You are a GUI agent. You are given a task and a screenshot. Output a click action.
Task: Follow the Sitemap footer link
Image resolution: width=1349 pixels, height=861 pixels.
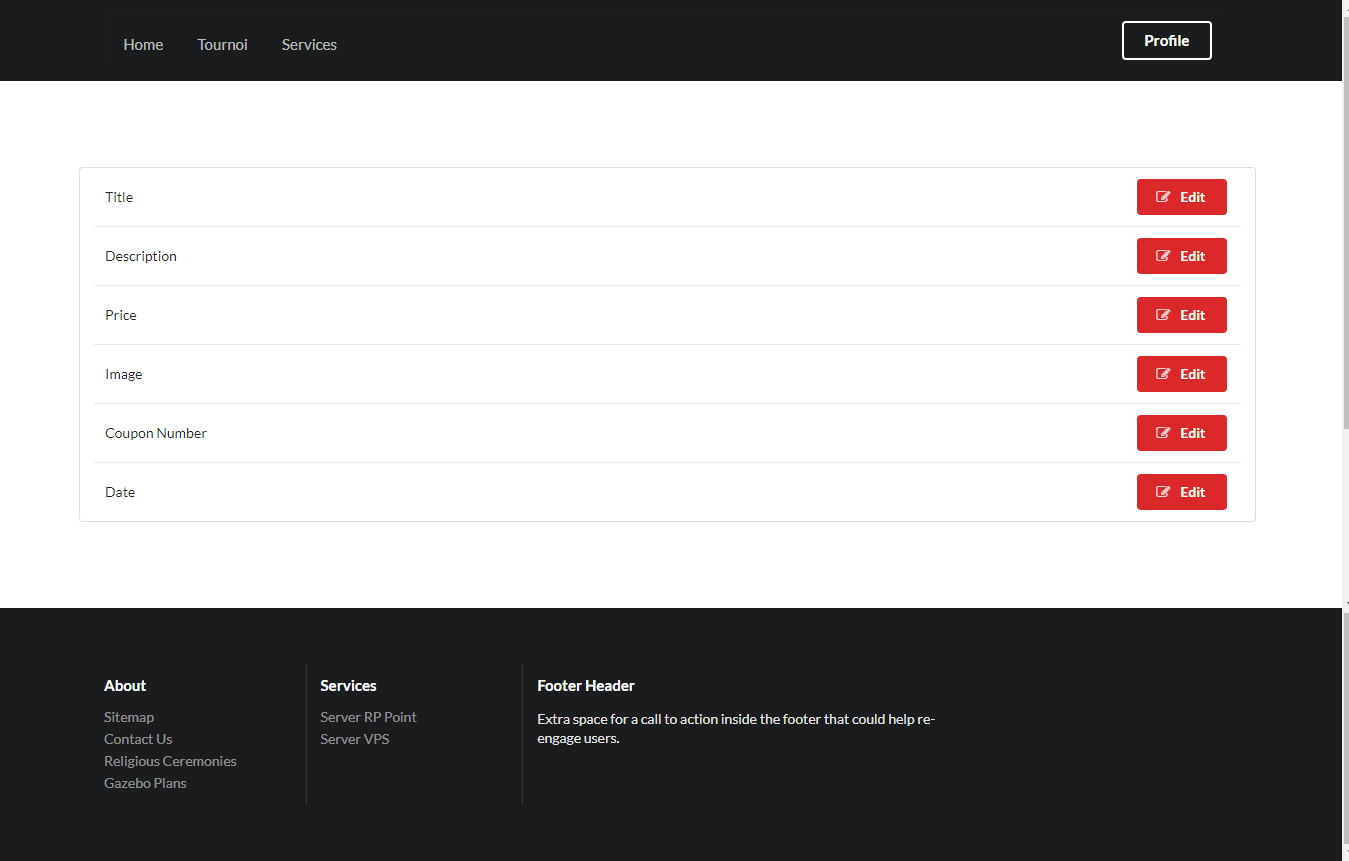click(x=129, y=717)
